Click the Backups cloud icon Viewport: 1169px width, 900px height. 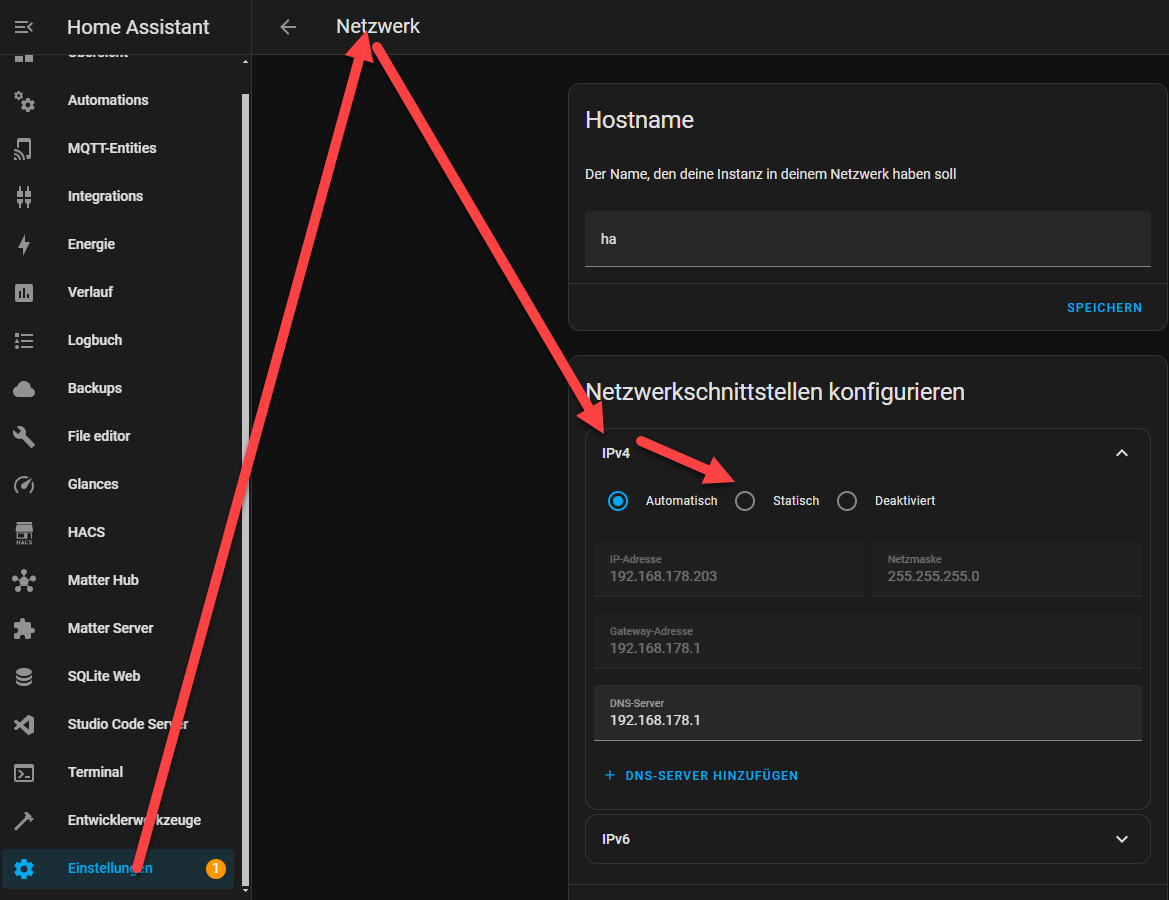(x=24, y=388)
